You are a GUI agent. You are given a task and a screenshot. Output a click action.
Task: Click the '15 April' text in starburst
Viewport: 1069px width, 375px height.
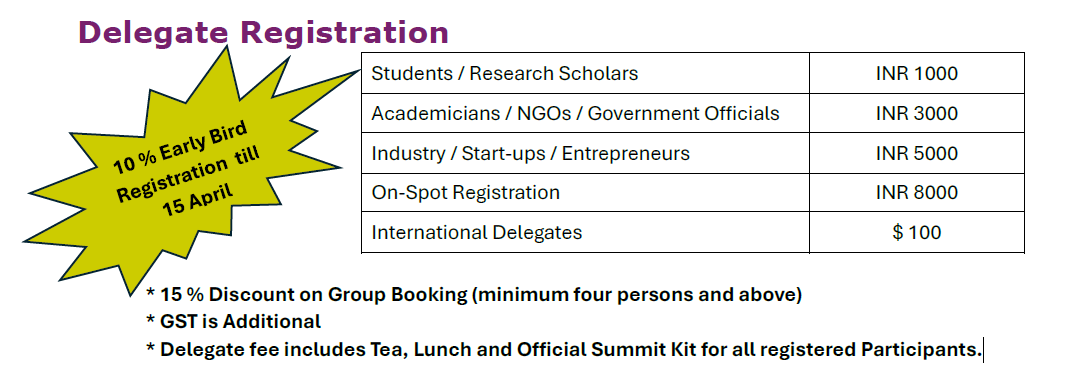coord(197,198)
